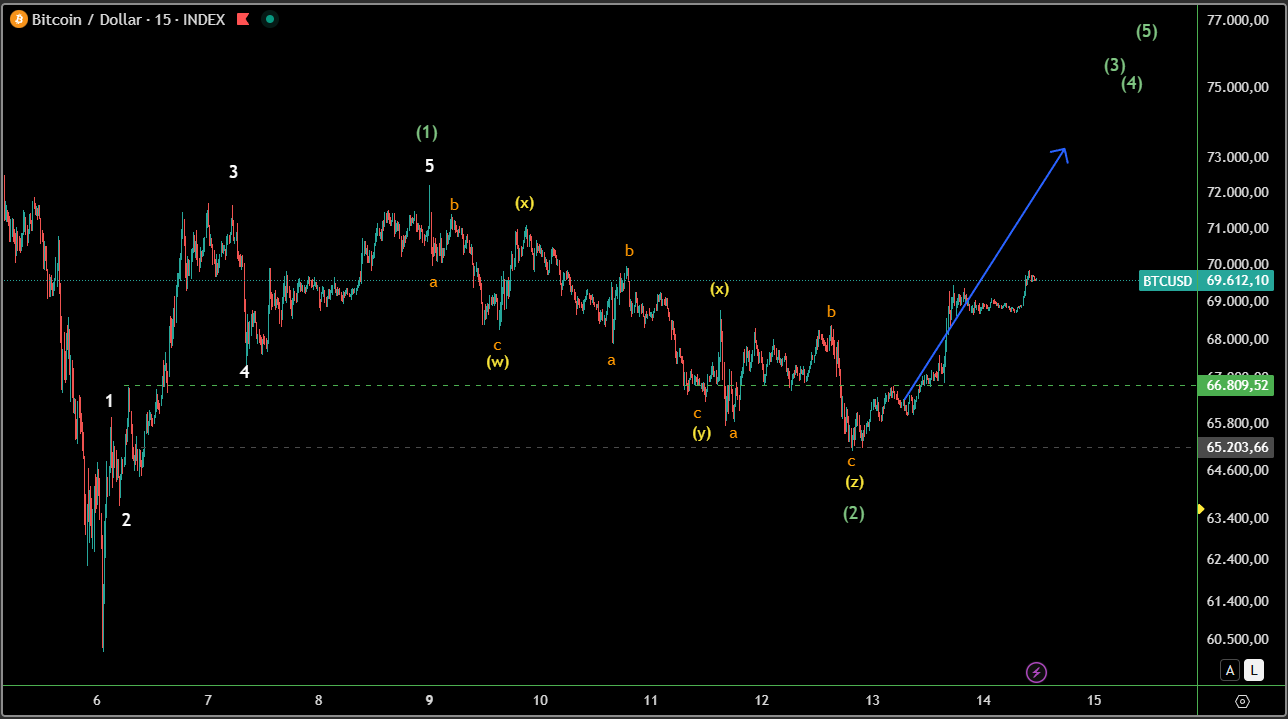1288x719 pixels.
Task: Click the orange Bitcoin logo icon
Action: [x=18, y=19]
